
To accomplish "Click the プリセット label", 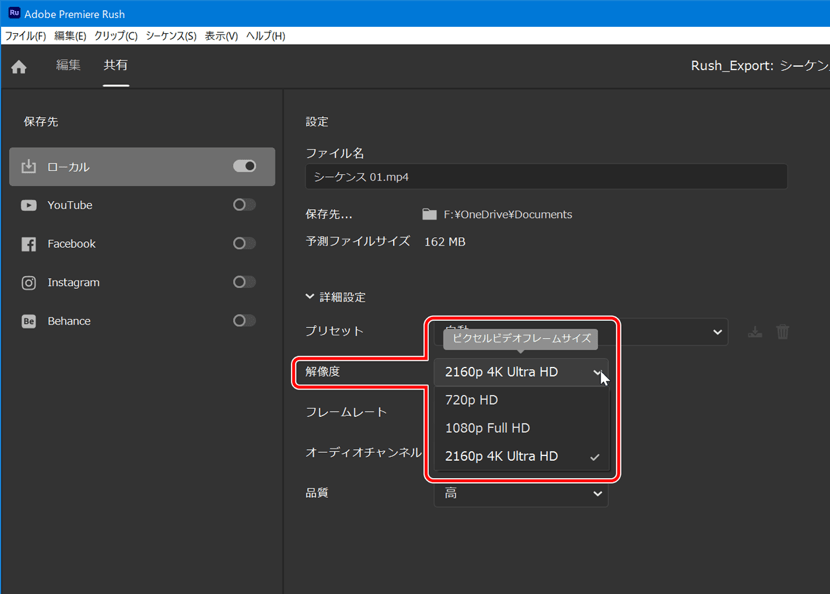I will coord(335,331).
